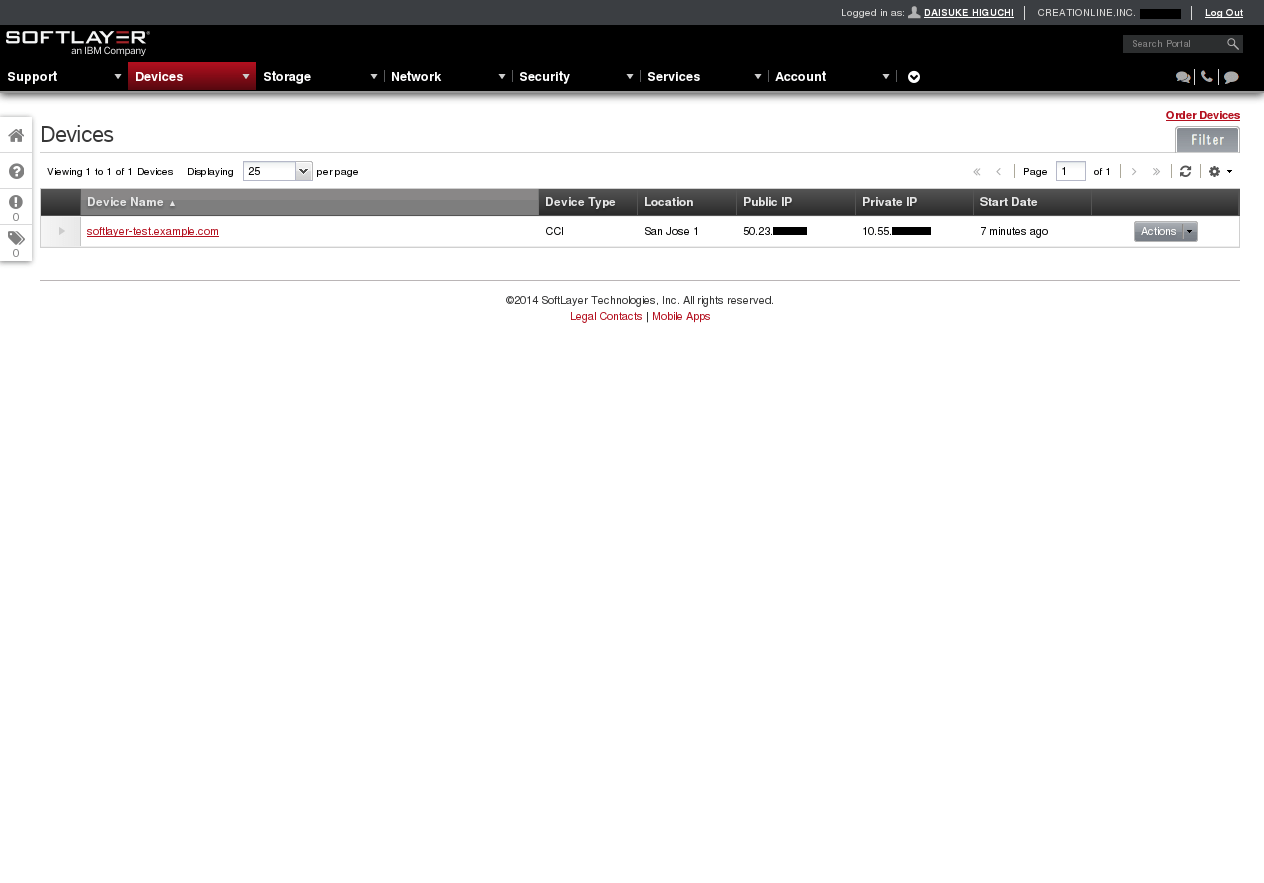Screen dimensions: 1264x883
Task: Sort by the Private IP column
Action: [x=914, y=202]
